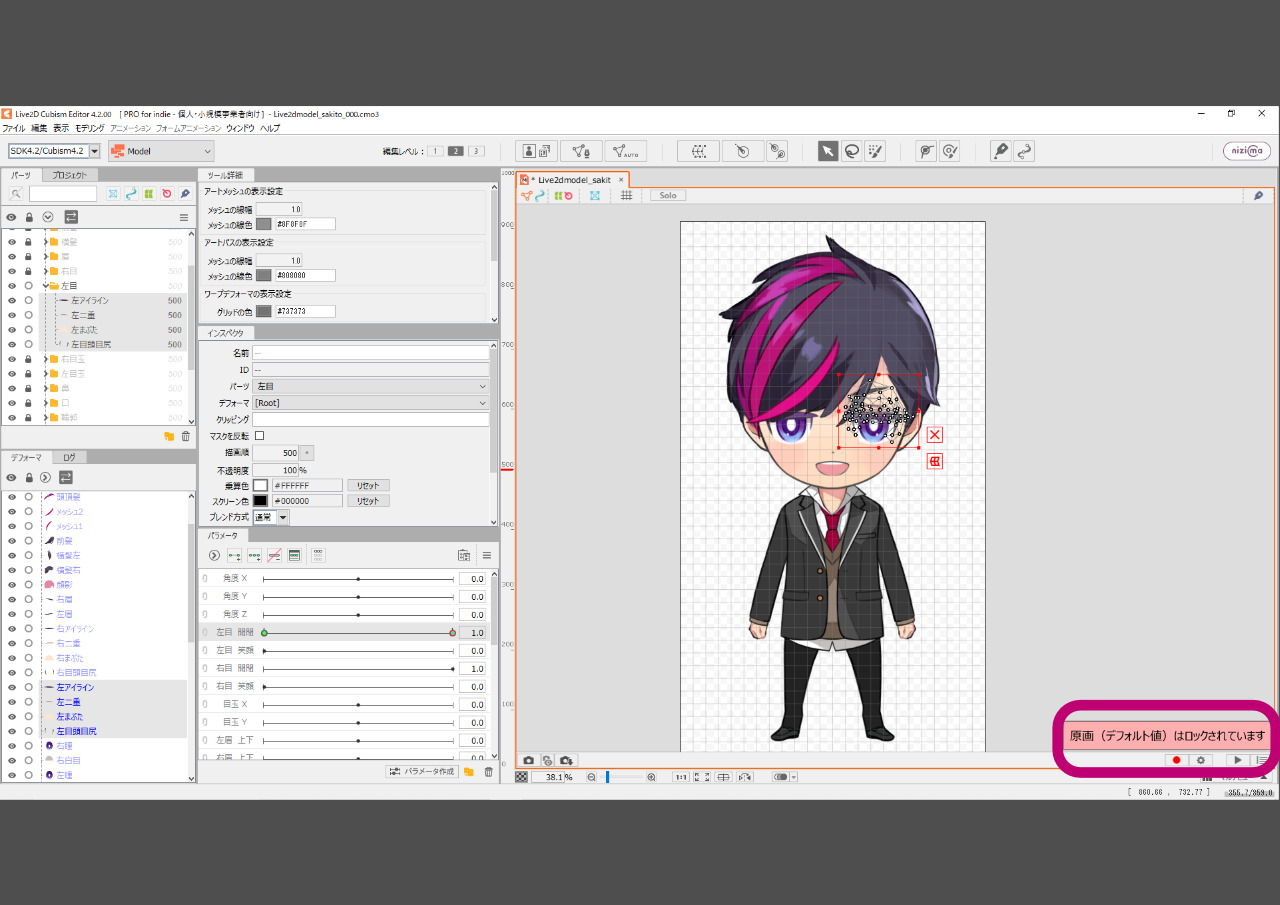Open the ファイル menu

14,128
